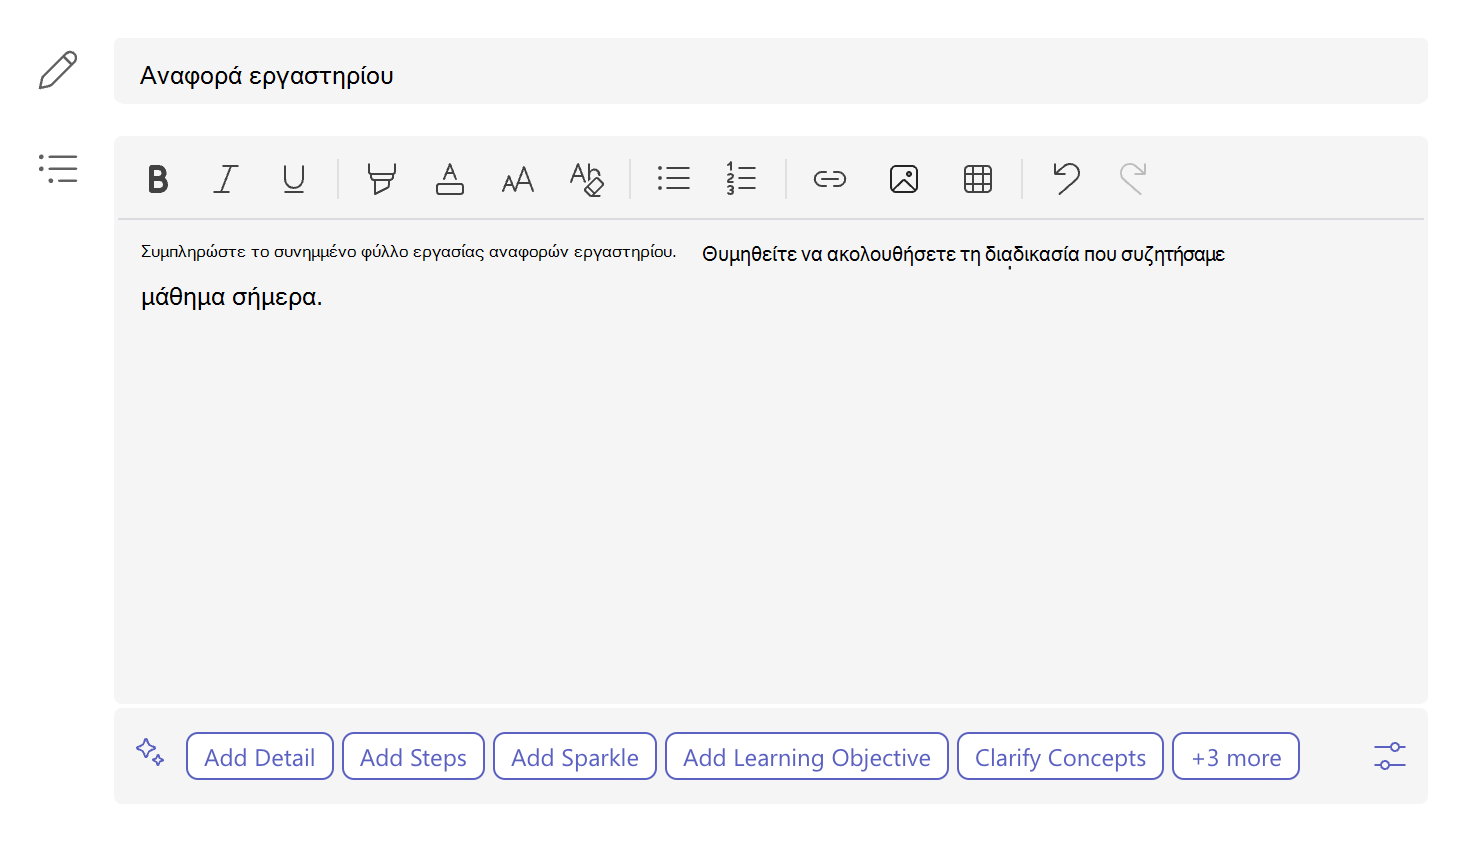Screen dimensions: 1460x844
Task: Insert a bulleted list
Action: 674,179
